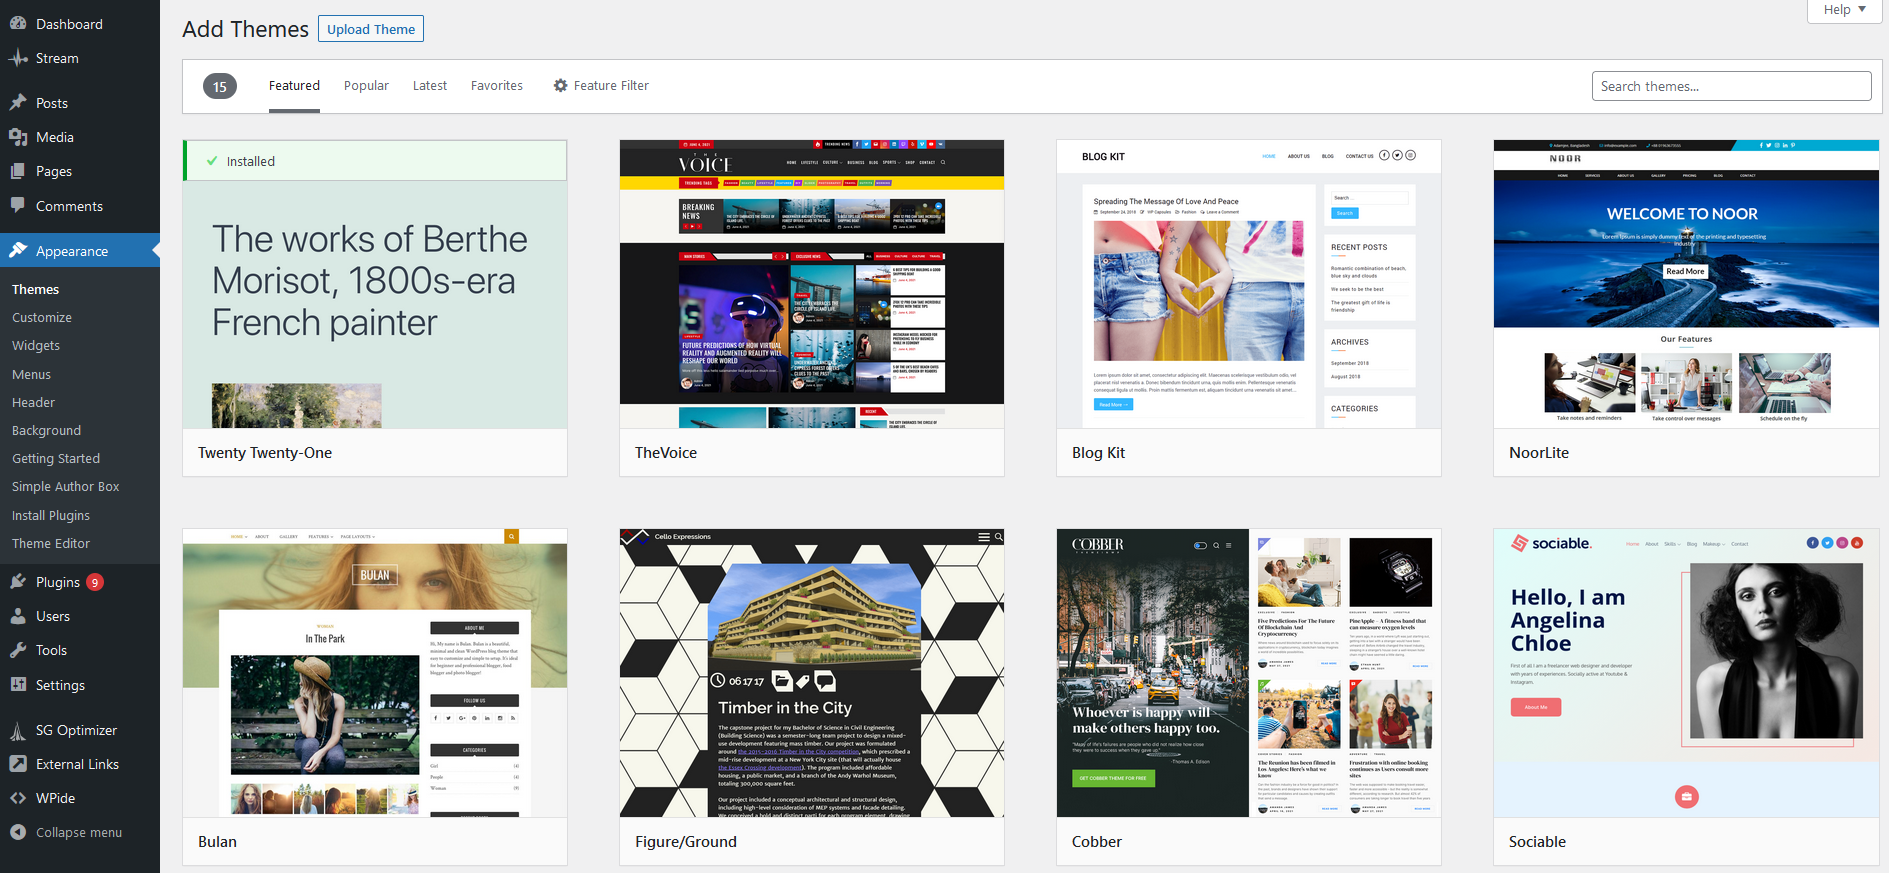Screen dimensions: 1889x873
Task: Open Plugins using the plug icon
Action: (x=18, y=582)
